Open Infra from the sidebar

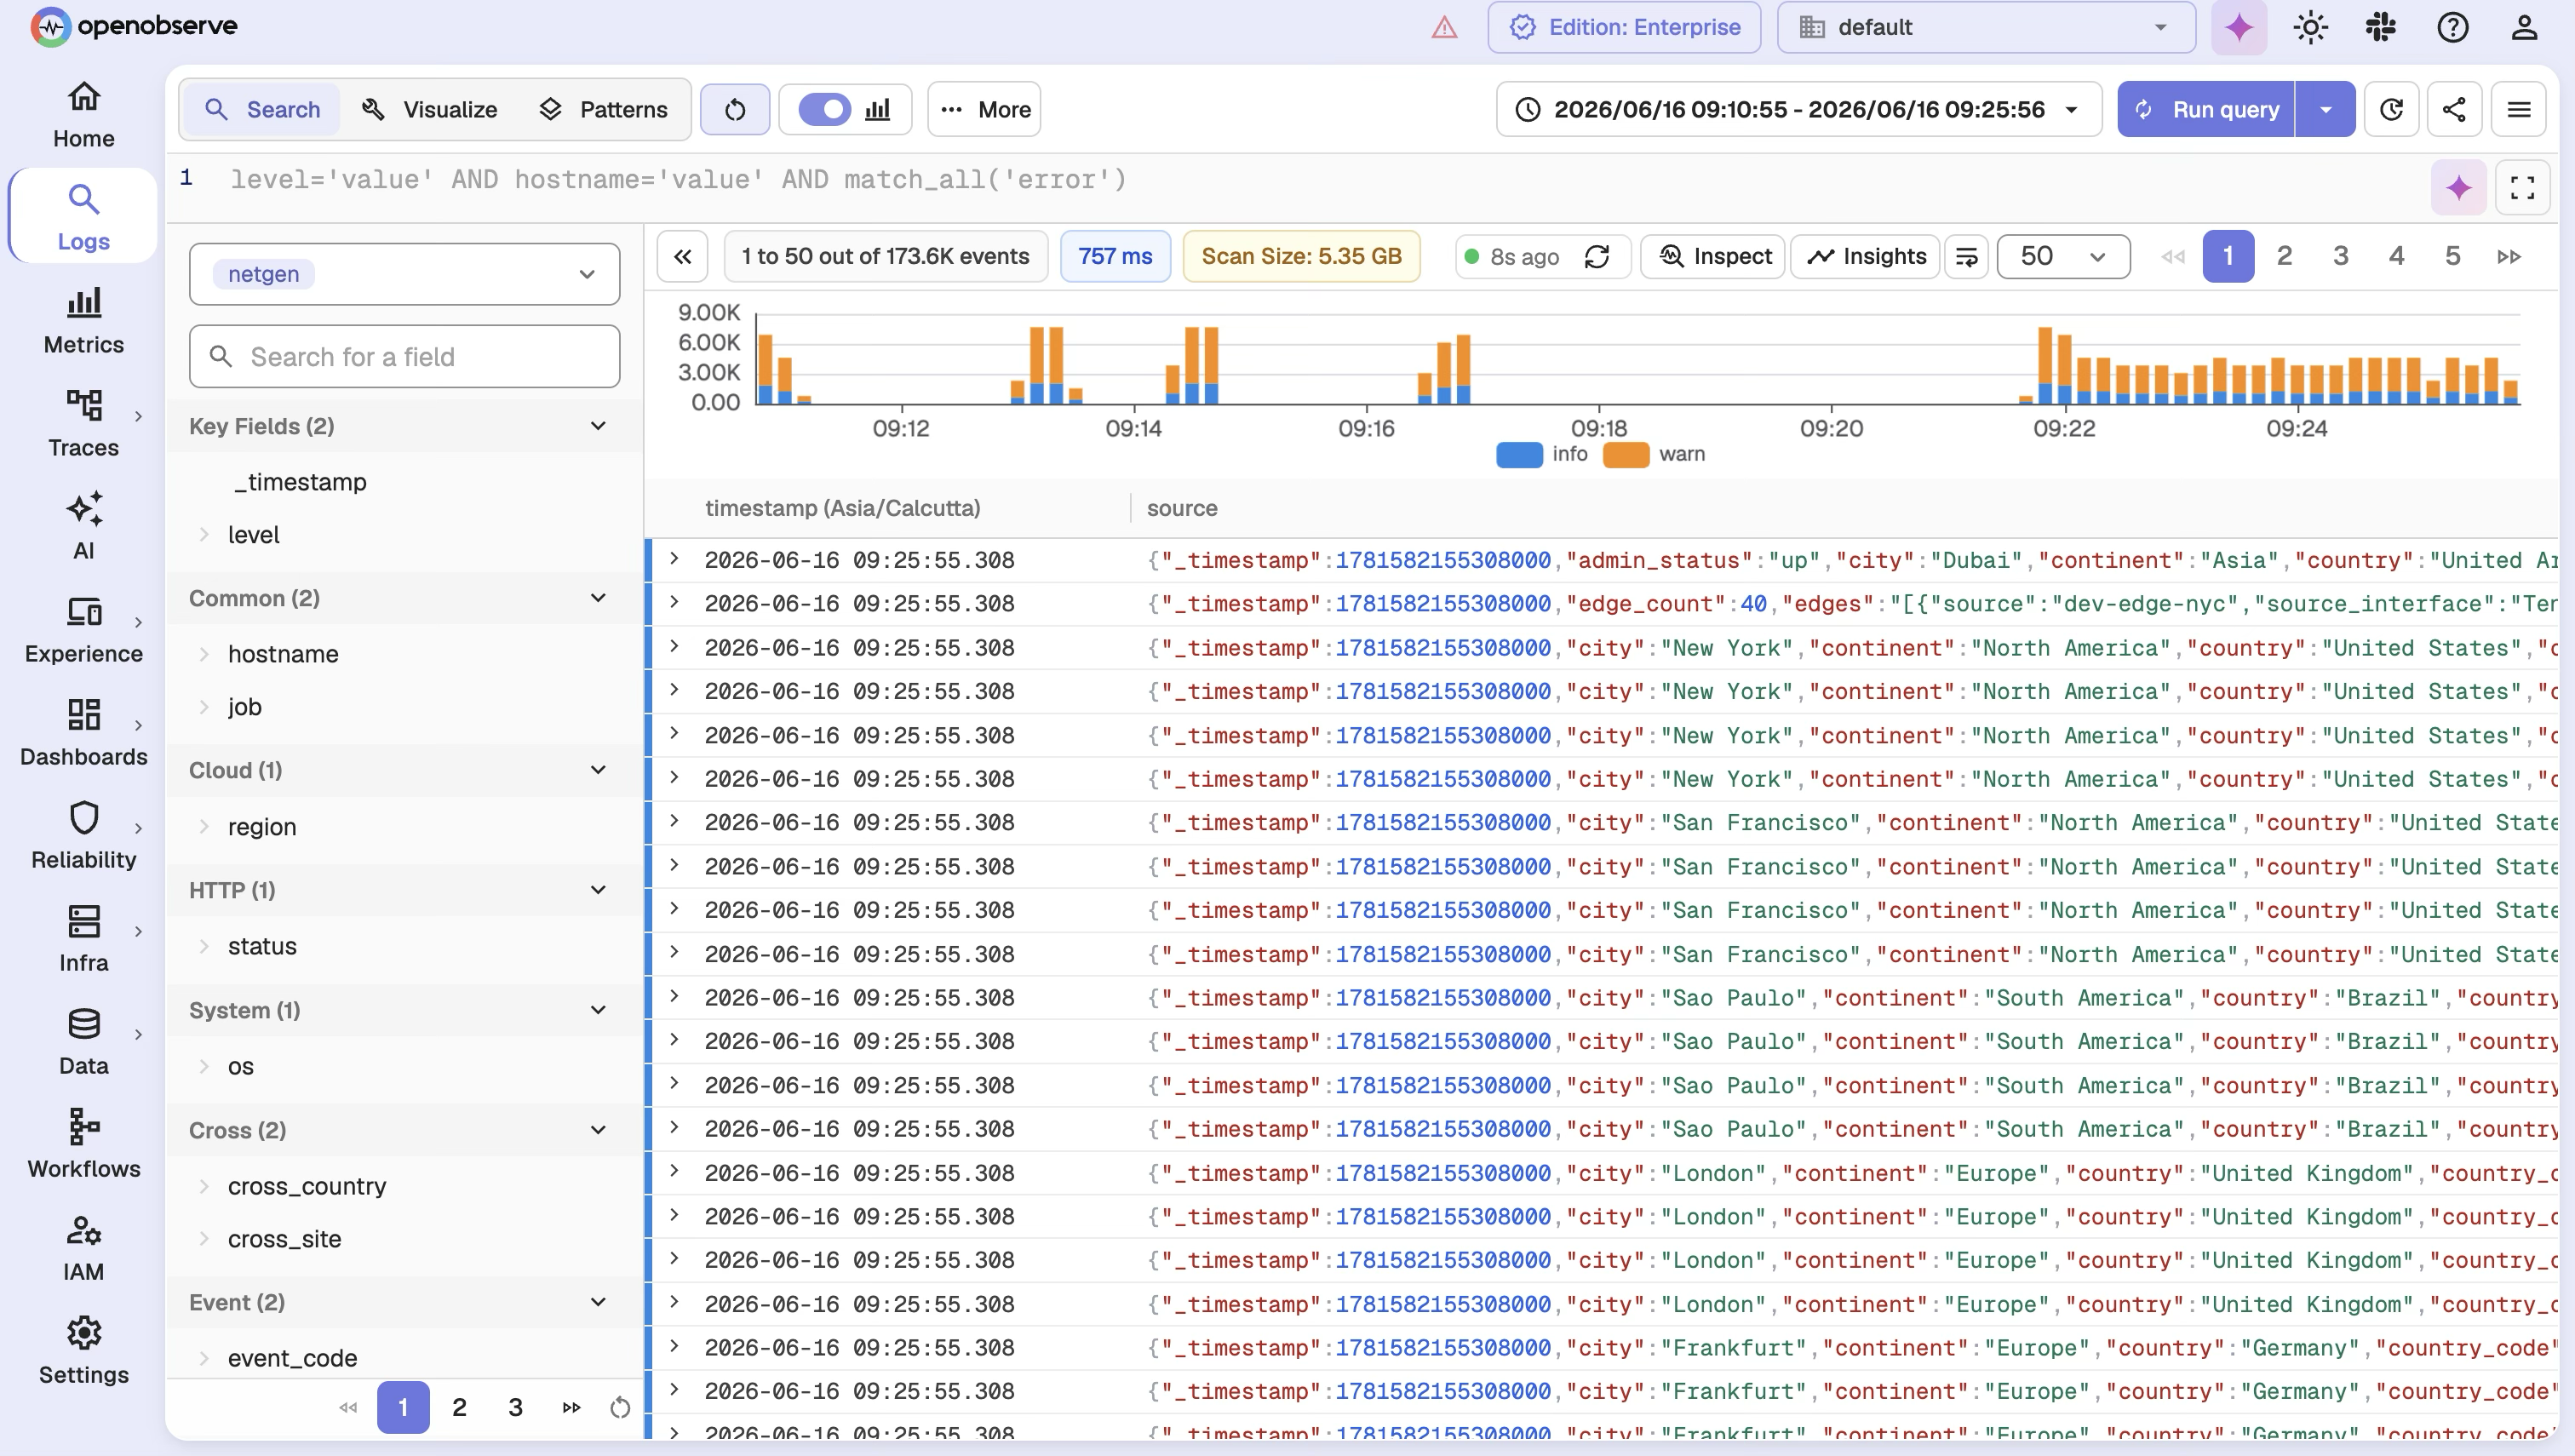[83, 939]
